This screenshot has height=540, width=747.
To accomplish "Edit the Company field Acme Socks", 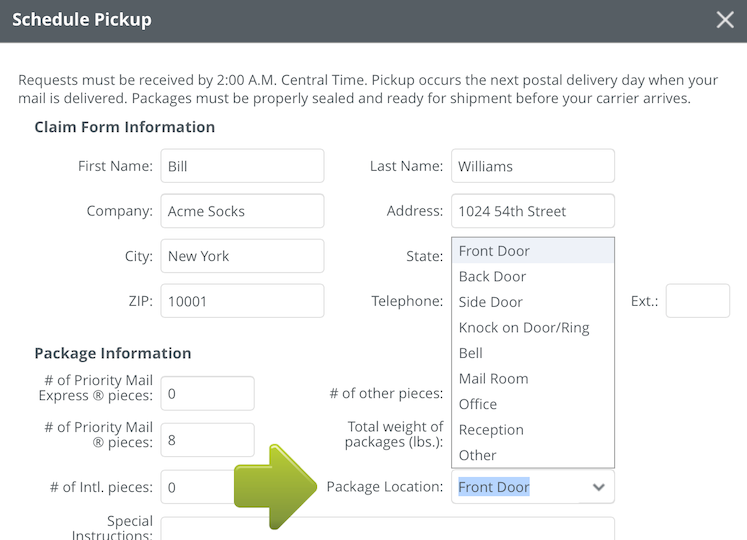I will coord(242,211).
